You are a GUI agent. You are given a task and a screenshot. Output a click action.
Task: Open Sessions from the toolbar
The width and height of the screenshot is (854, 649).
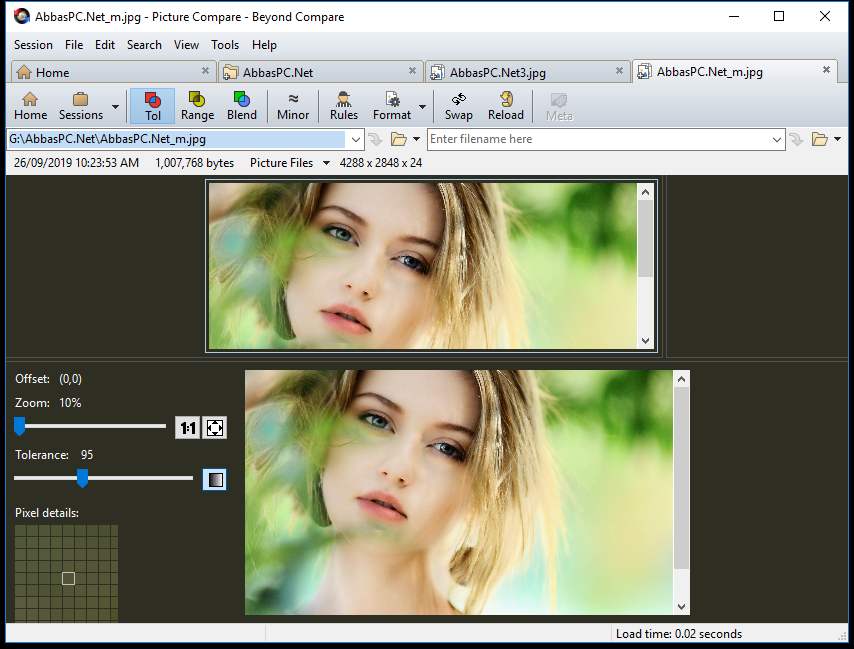coord(81,106)
